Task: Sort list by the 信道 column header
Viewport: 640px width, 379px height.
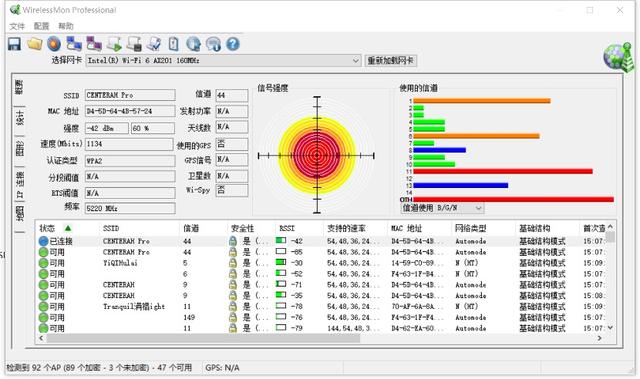Action: (203, 228)
